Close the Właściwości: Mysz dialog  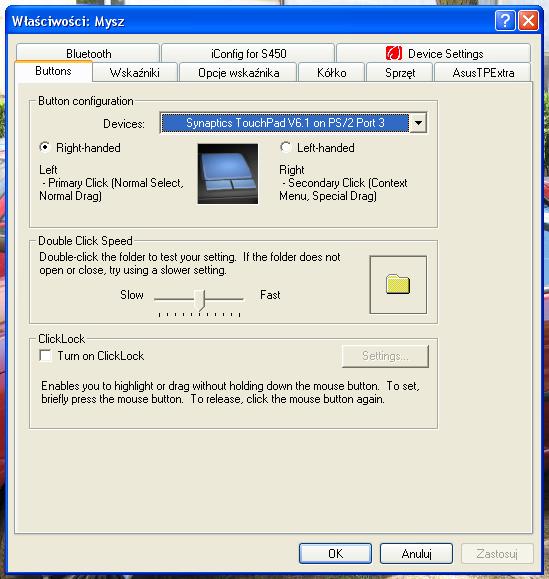click(x=528, y=21)
